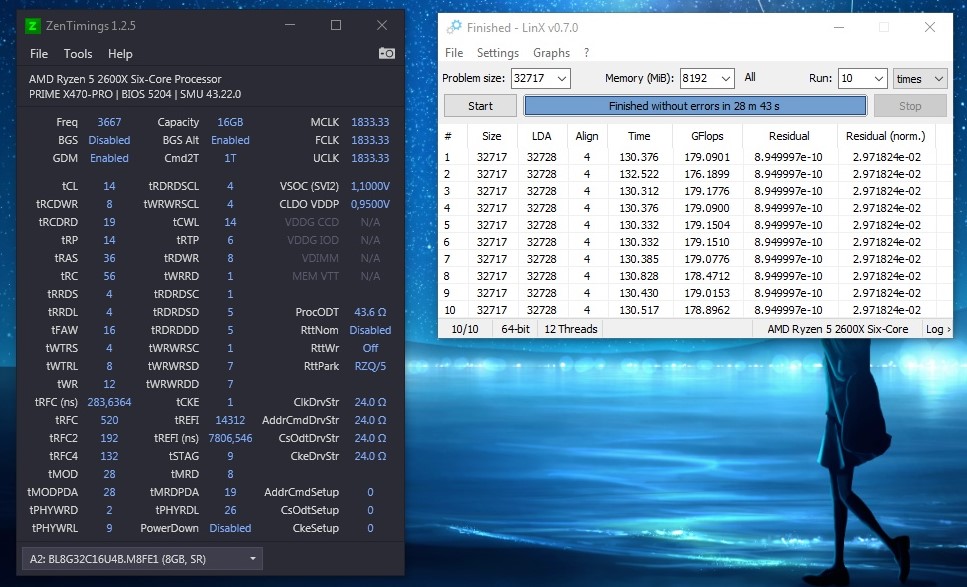
Task: Open the LinX Graphs menu
Action: [x=551, y=53]
